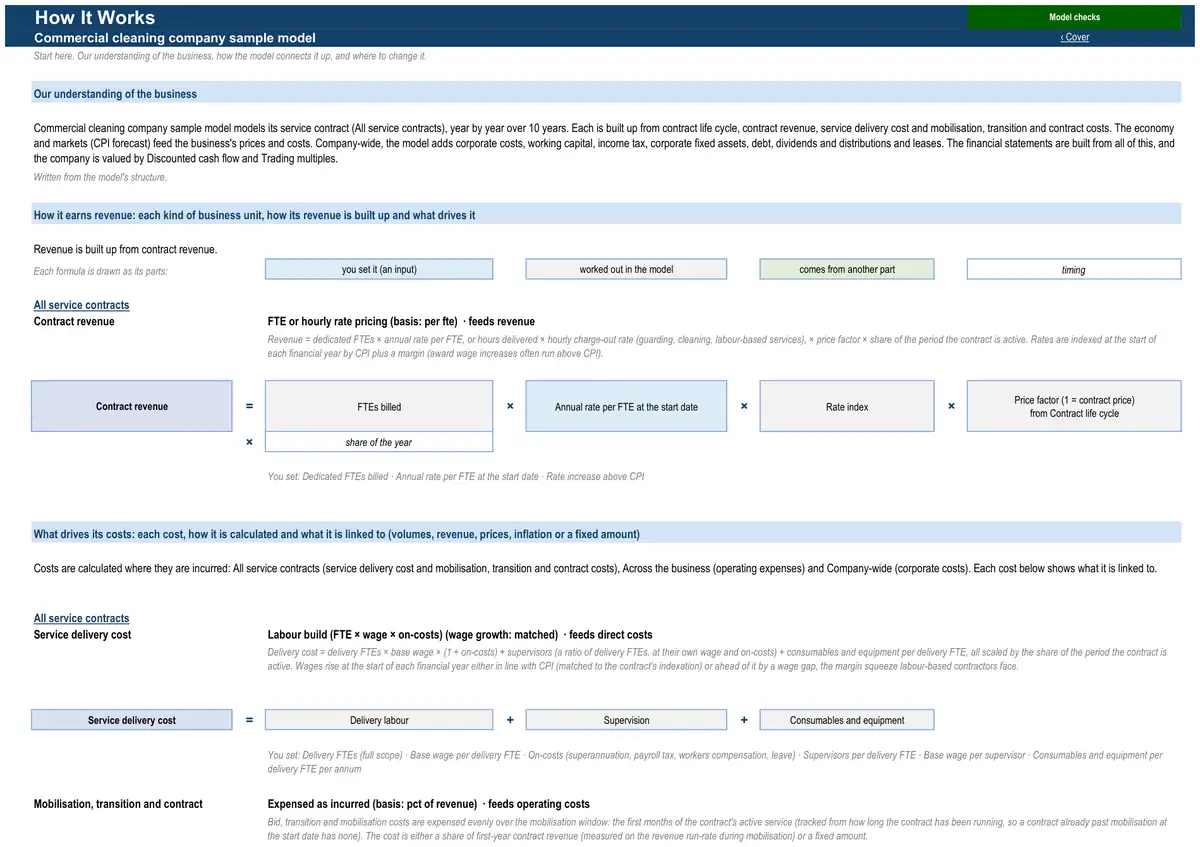Click the FTEs billed box
The width and height of the screenshot is (1200, 847).
379,406
